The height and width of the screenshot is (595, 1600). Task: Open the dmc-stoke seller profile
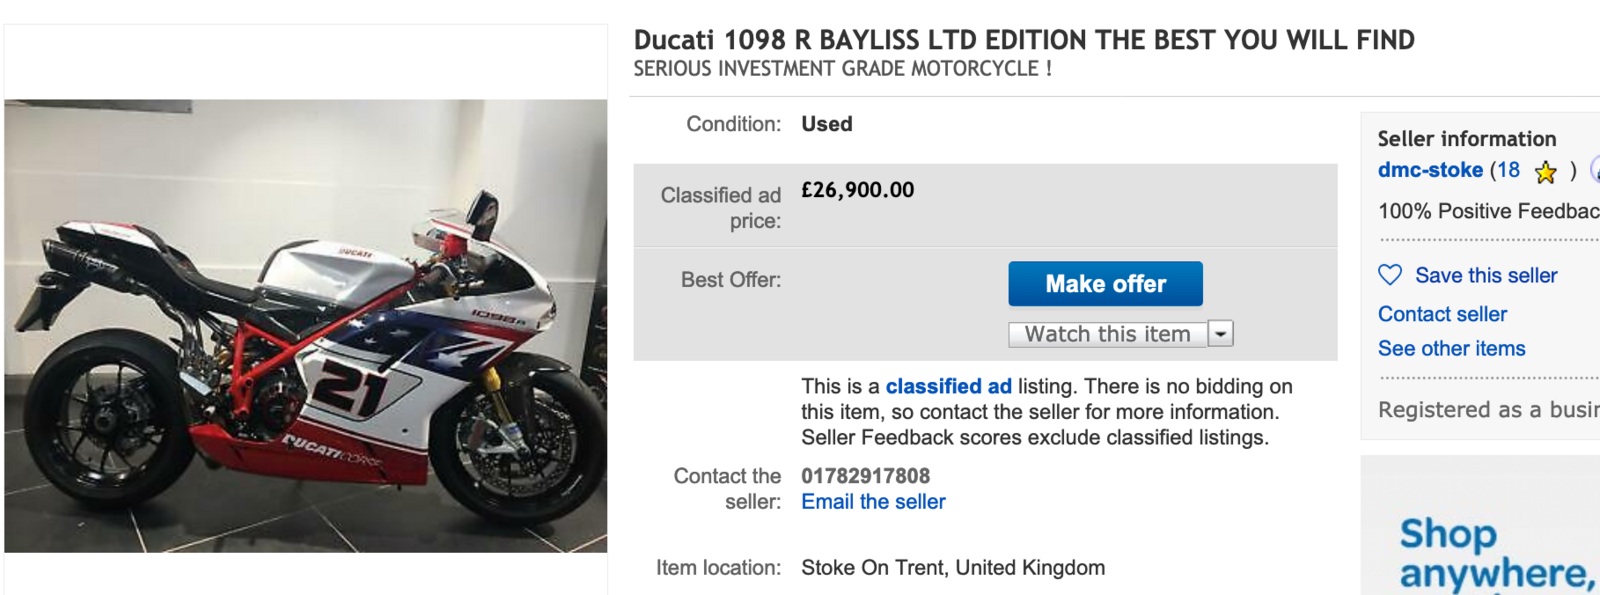tap(1430, 170)
